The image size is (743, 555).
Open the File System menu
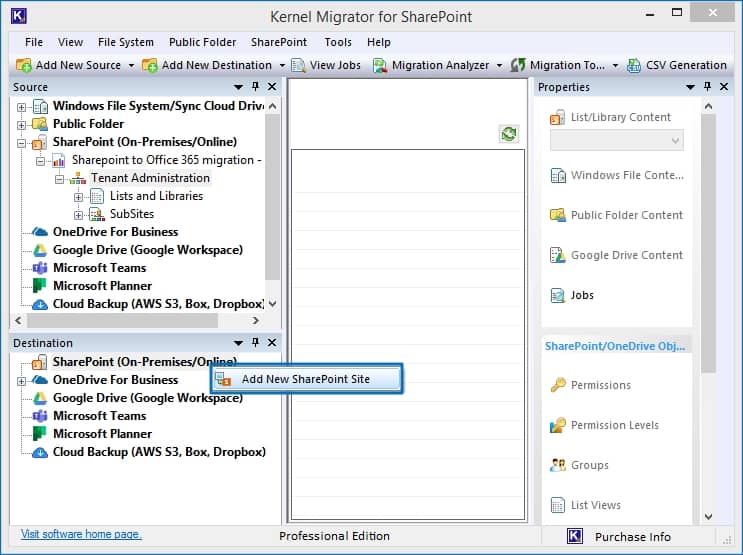[126, 42]
